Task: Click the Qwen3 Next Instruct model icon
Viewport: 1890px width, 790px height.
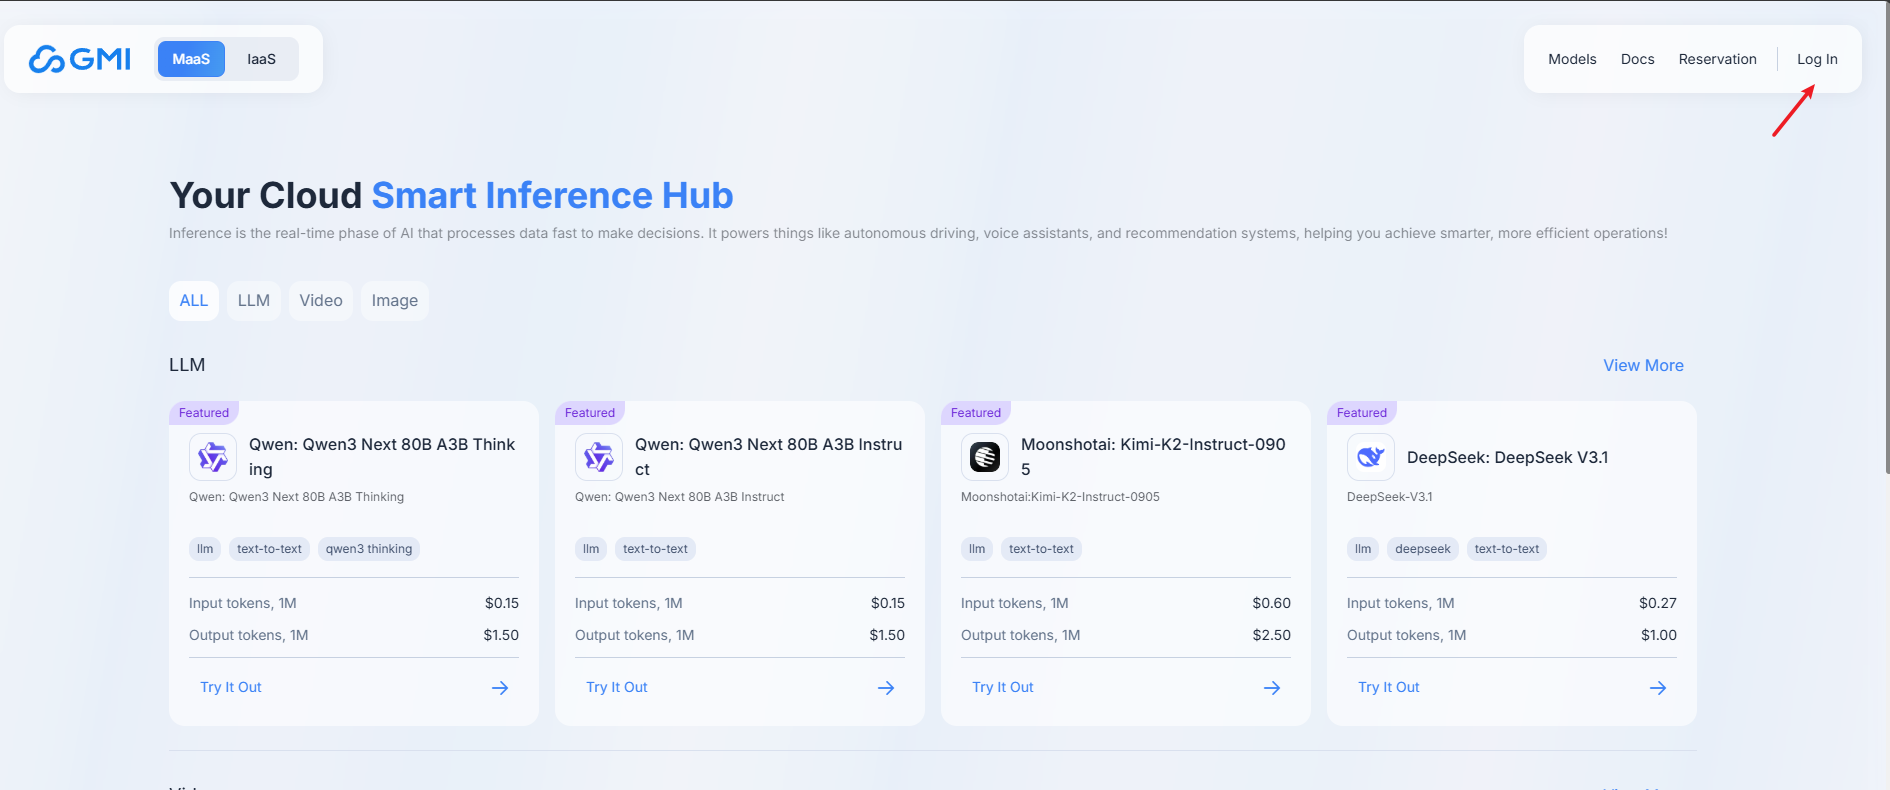Action: pyautogui.click(x=599, y=457)
